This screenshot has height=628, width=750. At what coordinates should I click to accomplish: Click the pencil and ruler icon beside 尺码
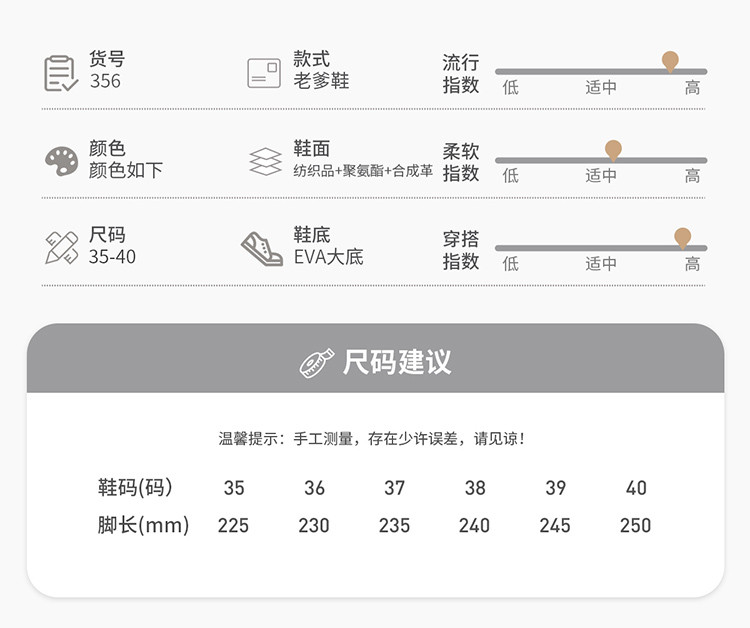coord(61,248)
